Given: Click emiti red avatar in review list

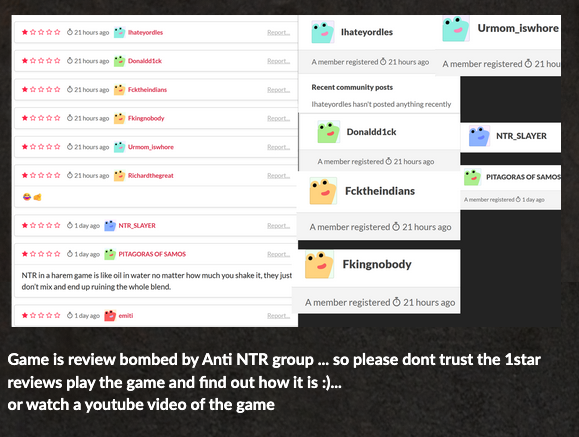Looking at the screenshot, I should (x=110, y=315).
